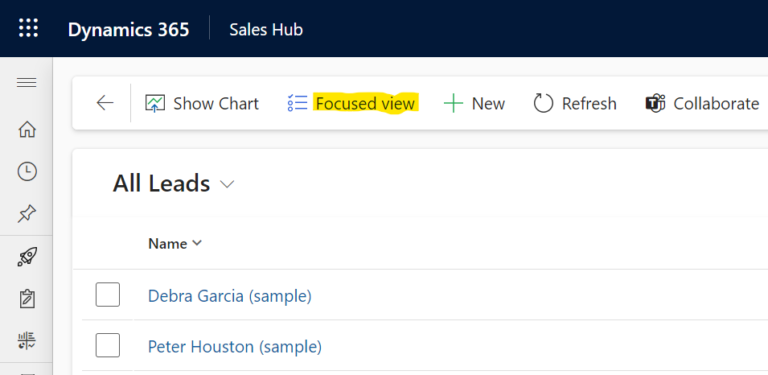The image size is (768, 375).
Task: Open the app launcher waffle icon
Action: 28,28
